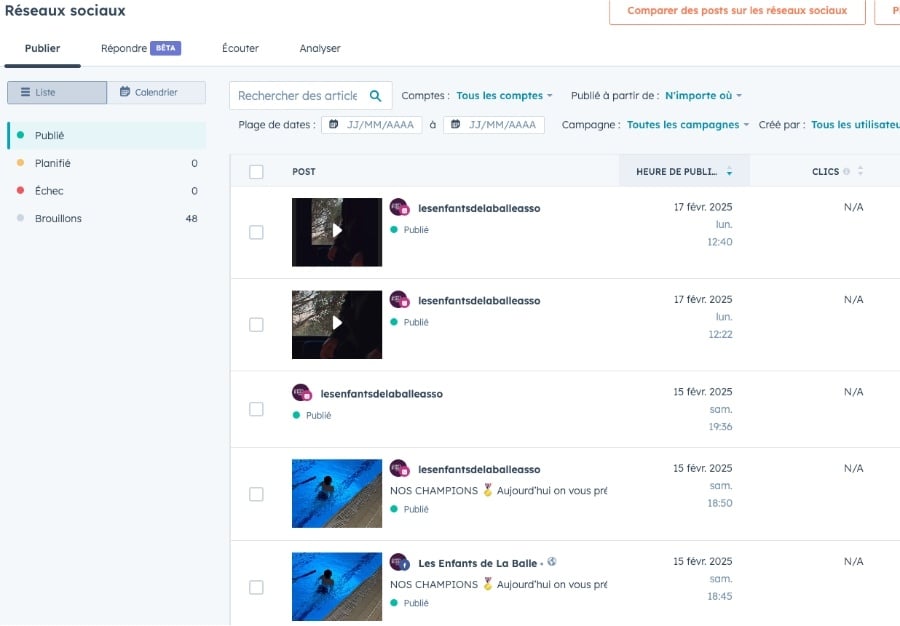Click Les Enfants de La Balle avatar
This screenshot has width=900, height=626.
(x=399, y=562)
